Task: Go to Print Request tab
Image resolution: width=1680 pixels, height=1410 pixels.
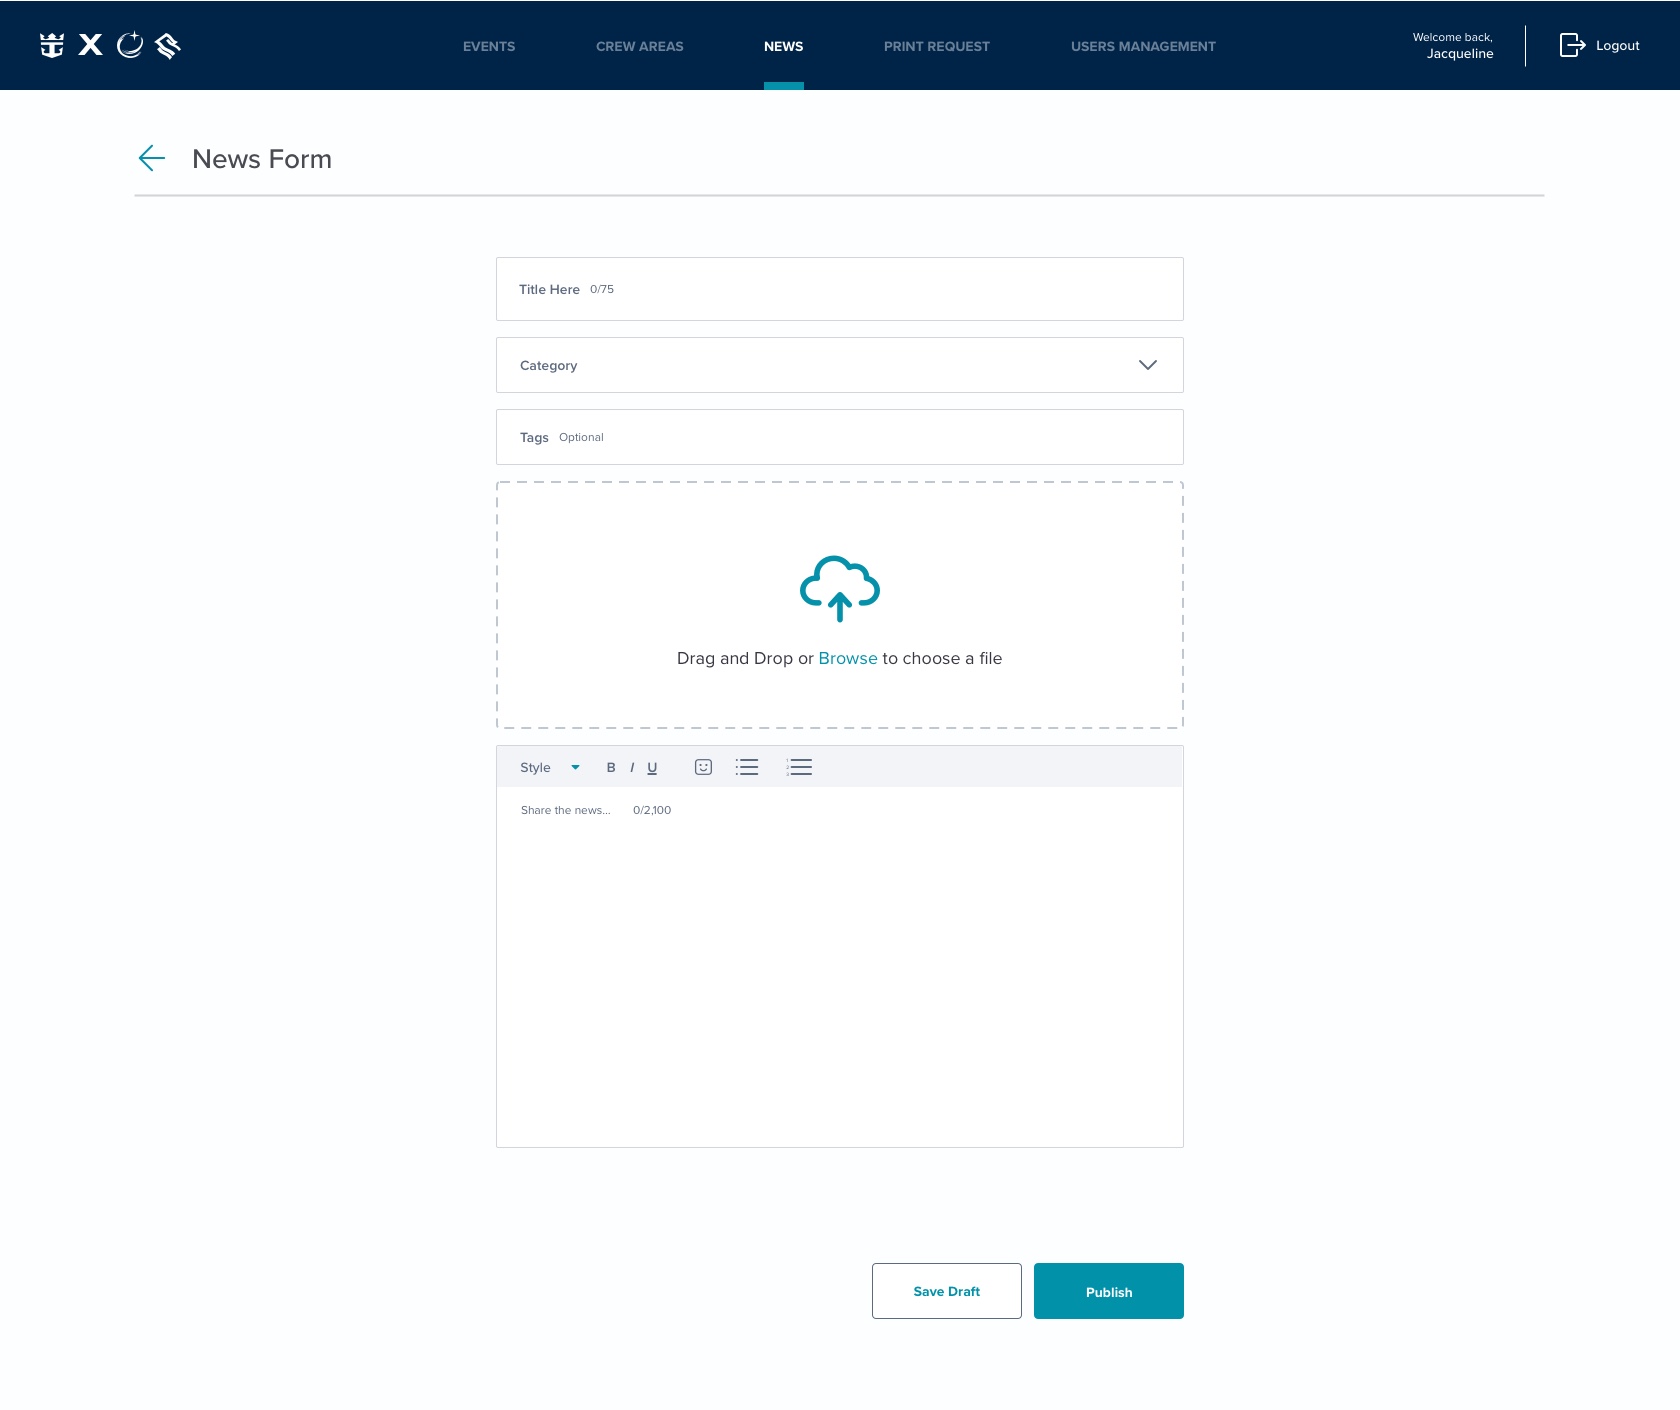Action: pyautogui.click(x=936, y=46)
